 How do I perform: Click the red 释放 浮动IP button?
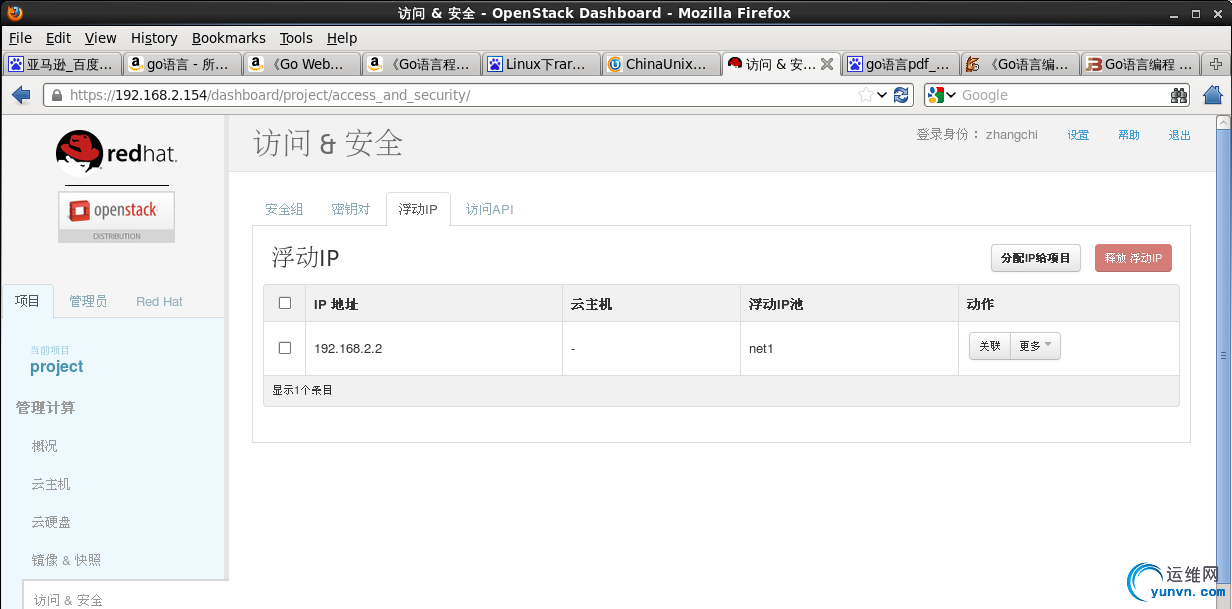[x=1133, y=258]
